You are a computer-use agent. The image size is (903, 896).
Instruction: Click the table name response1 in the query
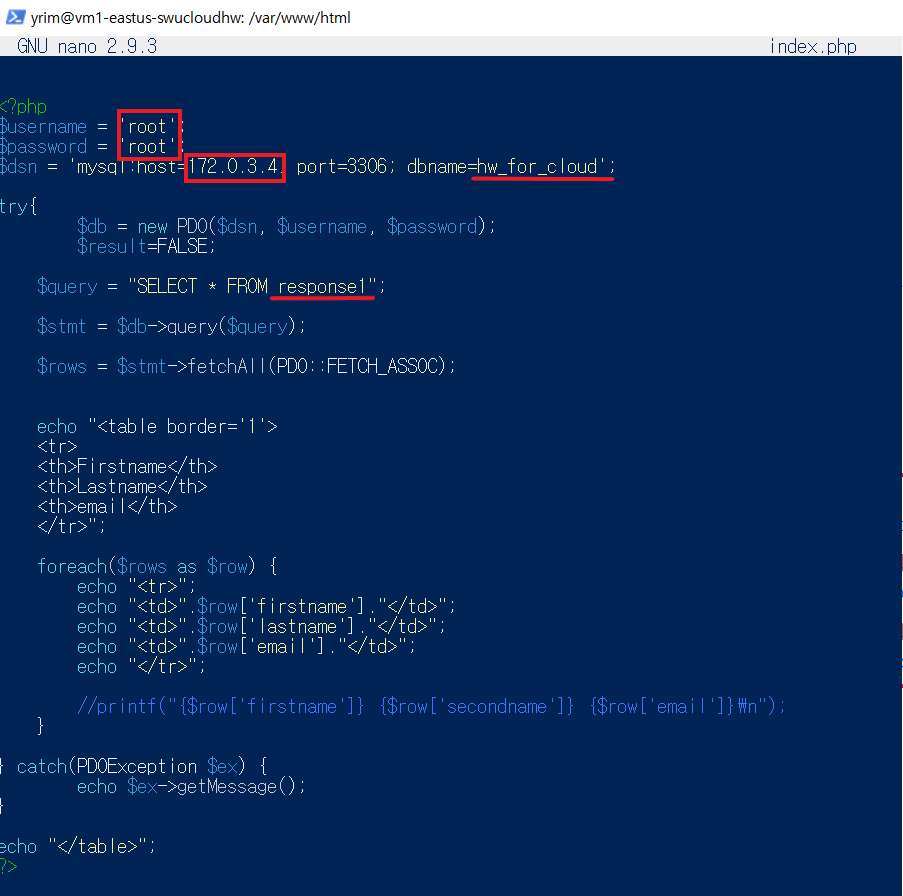click(x=322, y=286)
